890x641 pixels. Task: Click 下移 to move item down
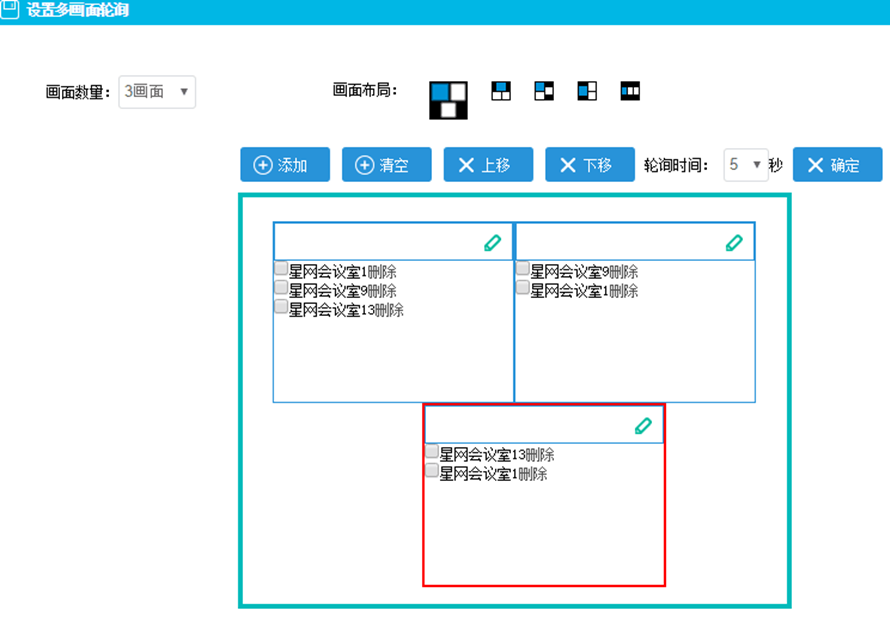pos(589,165)
